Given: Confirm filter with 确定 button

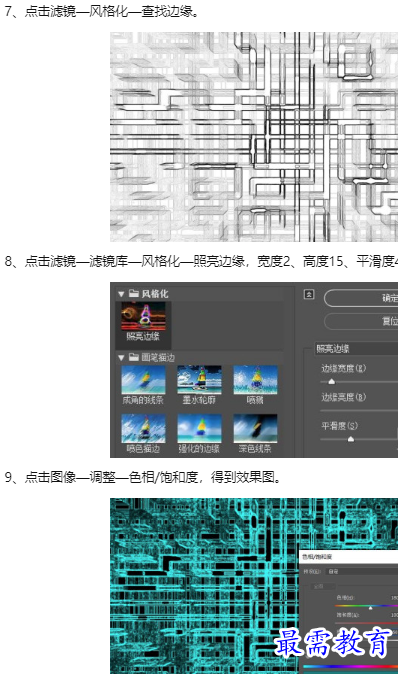Looking at the screenshot, I should tap(361, 298).
